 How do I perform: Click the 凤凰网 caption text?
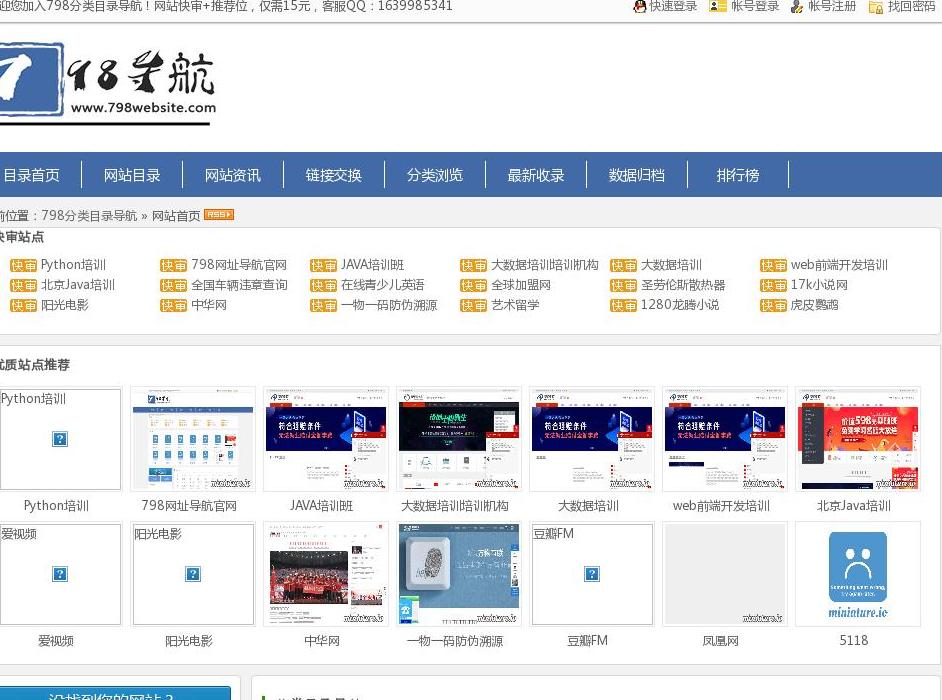click(720, 641)
